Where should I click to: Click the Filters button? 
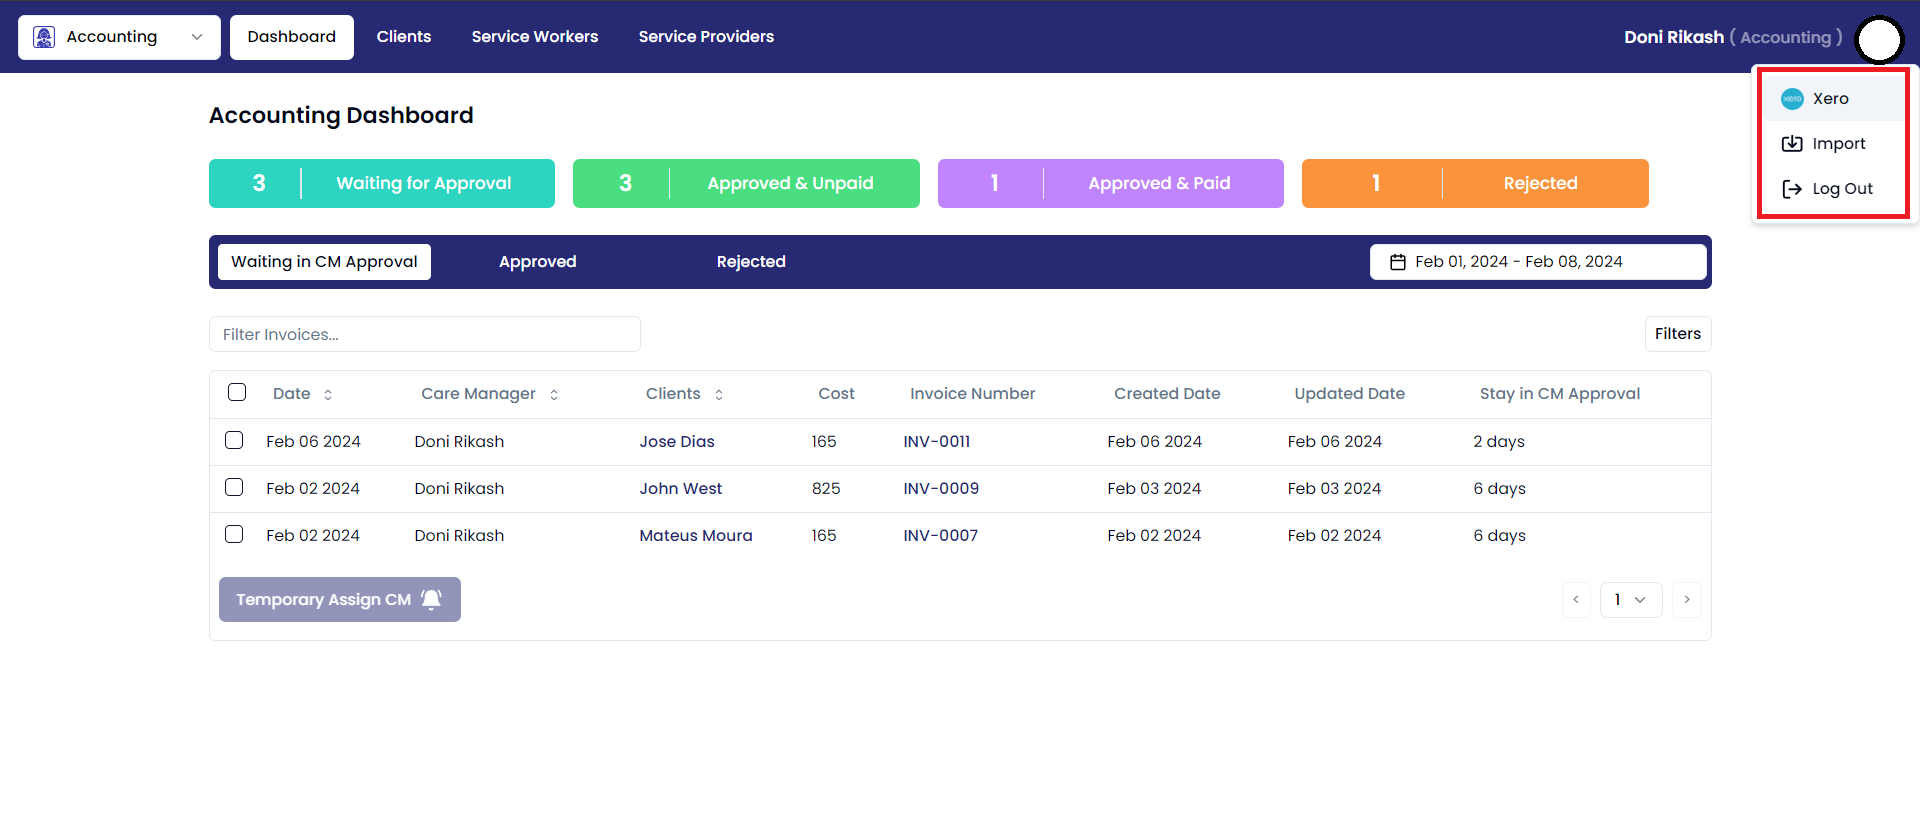click(1677, 334)
